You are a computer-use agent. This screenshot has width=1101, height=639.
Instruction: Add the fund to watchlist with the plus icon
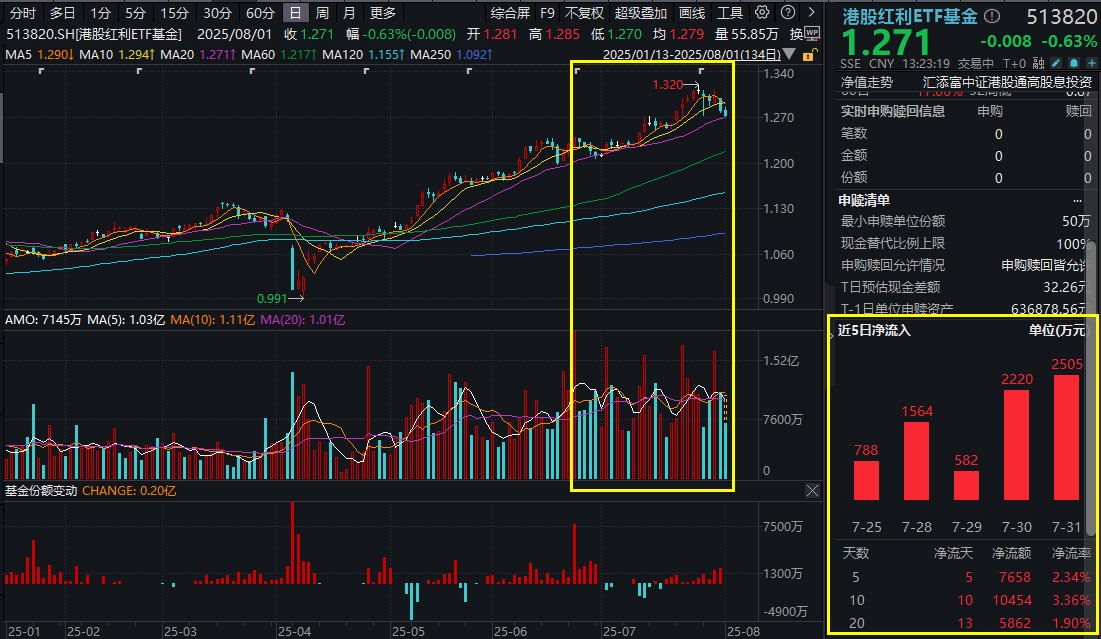[1091, 63]
